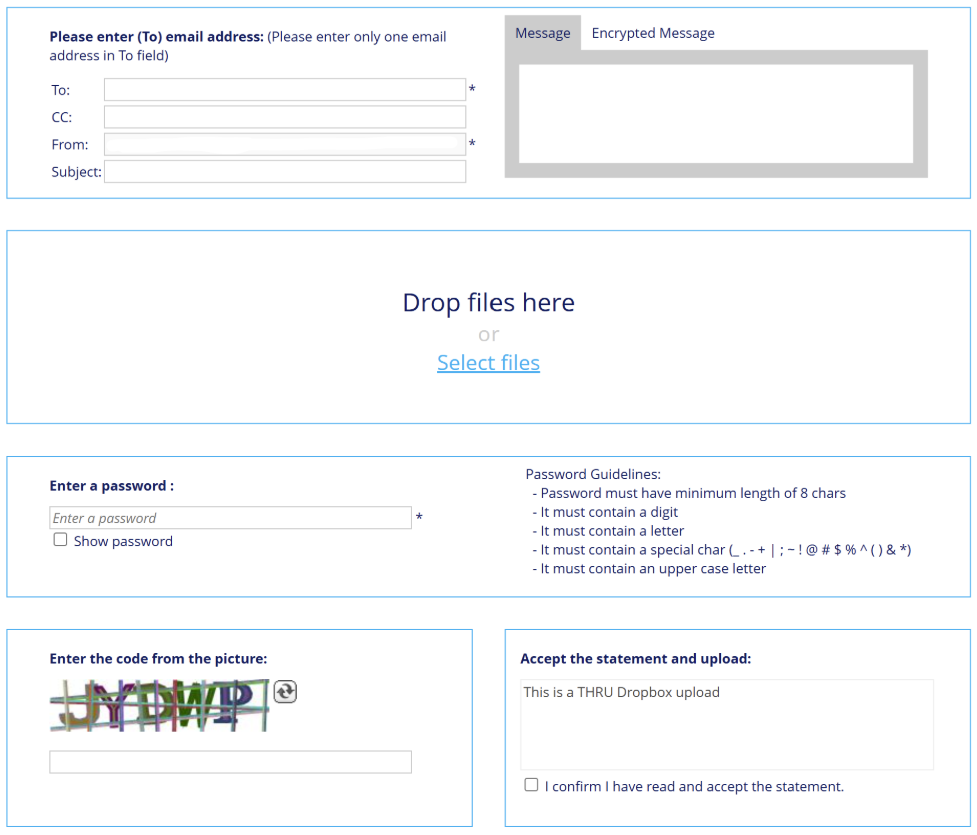Focus the captcha code entry box
977x835 pixels.
click(x=230, y=762)
